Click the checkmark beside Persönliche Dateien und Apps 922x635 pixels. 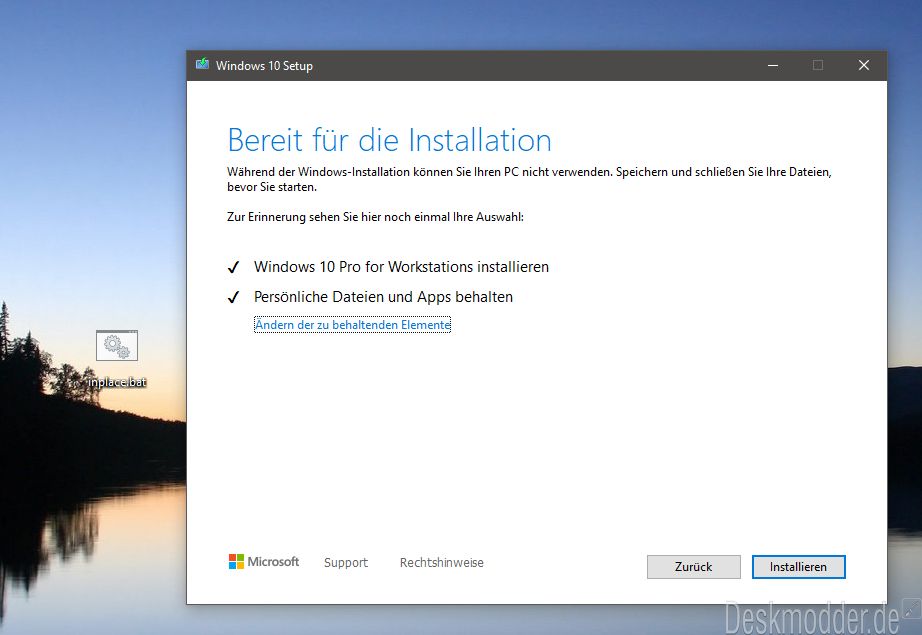pos(233,298)
